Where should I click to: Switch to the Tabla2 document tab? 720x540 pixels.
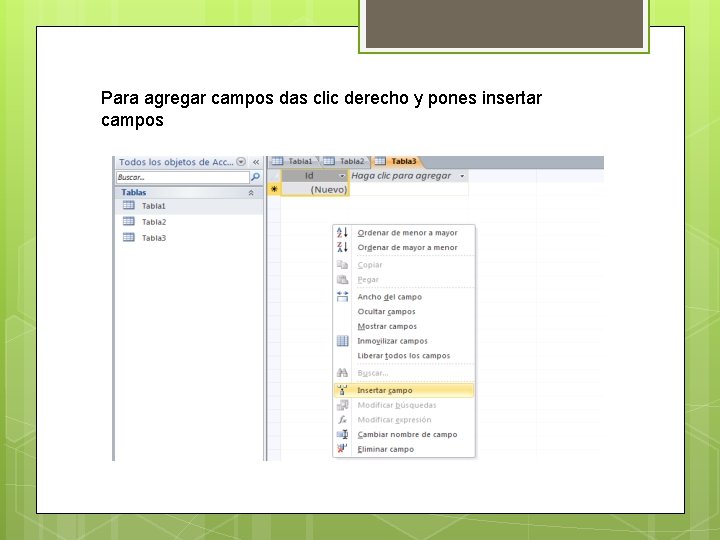[345, 161]
